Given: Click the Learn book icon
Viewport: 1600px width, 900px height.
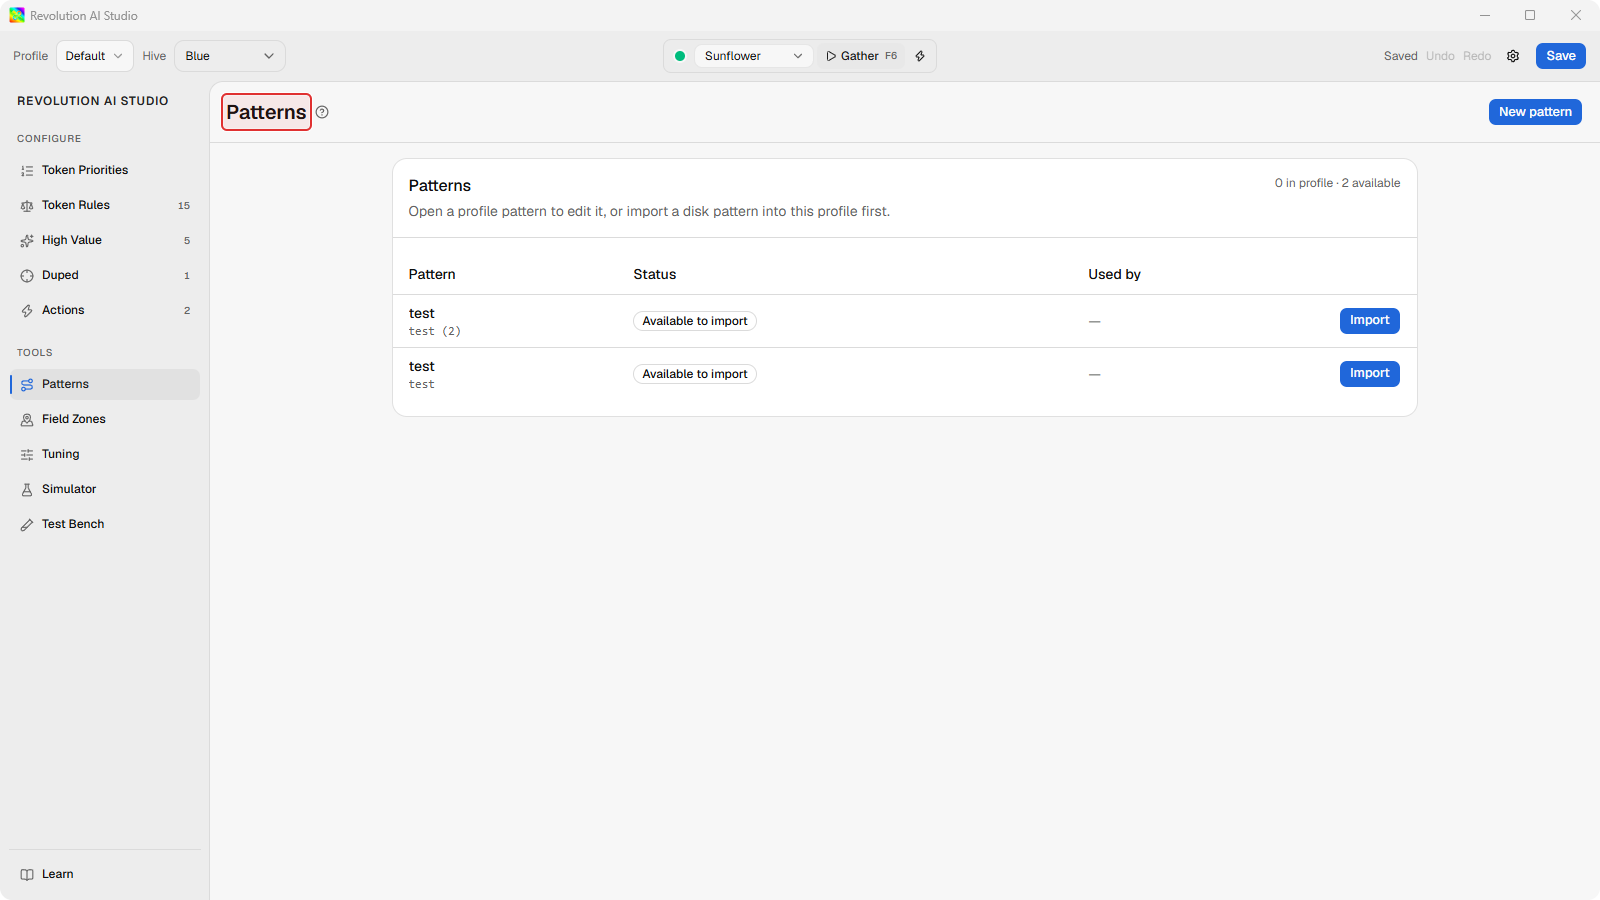Looking at the screenshot, I should [x=27, y=875].
